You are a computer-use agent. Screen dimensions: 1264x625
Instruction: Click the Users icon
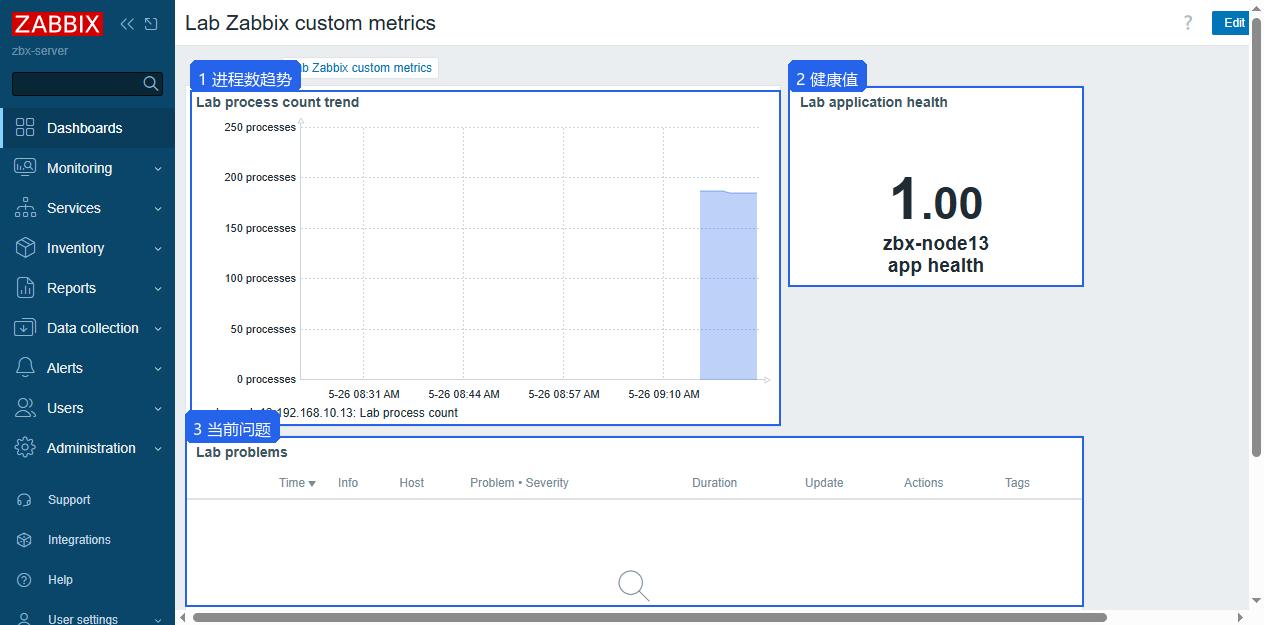tap(25, 408)
